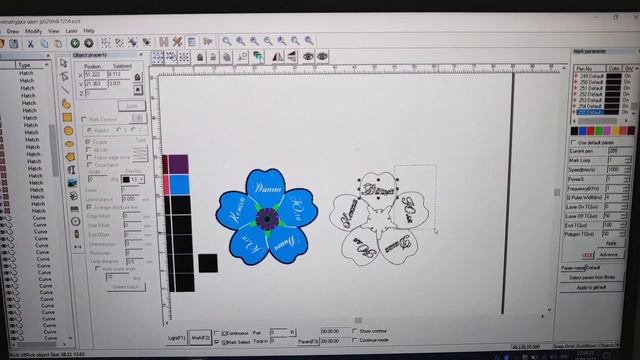Open the Laser menu
The width and height of the screenshot is (640, 360).
tap(71, 31)
